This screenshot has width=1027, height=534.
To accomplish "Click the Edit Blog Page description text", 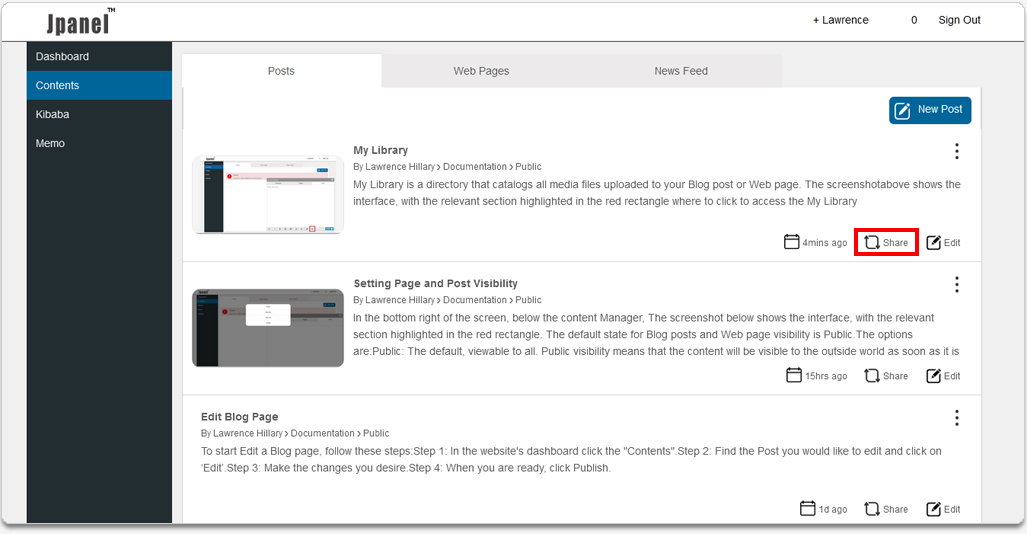I will [x=571, y=459].
